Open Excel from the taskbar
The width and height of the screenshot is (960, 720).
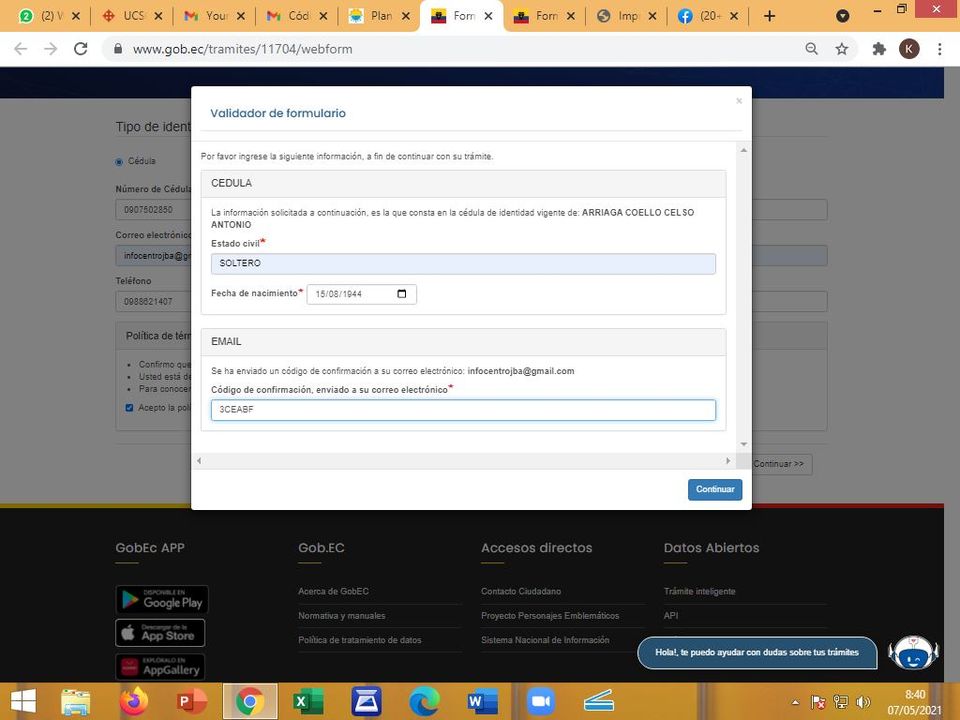tap(308, 702)
